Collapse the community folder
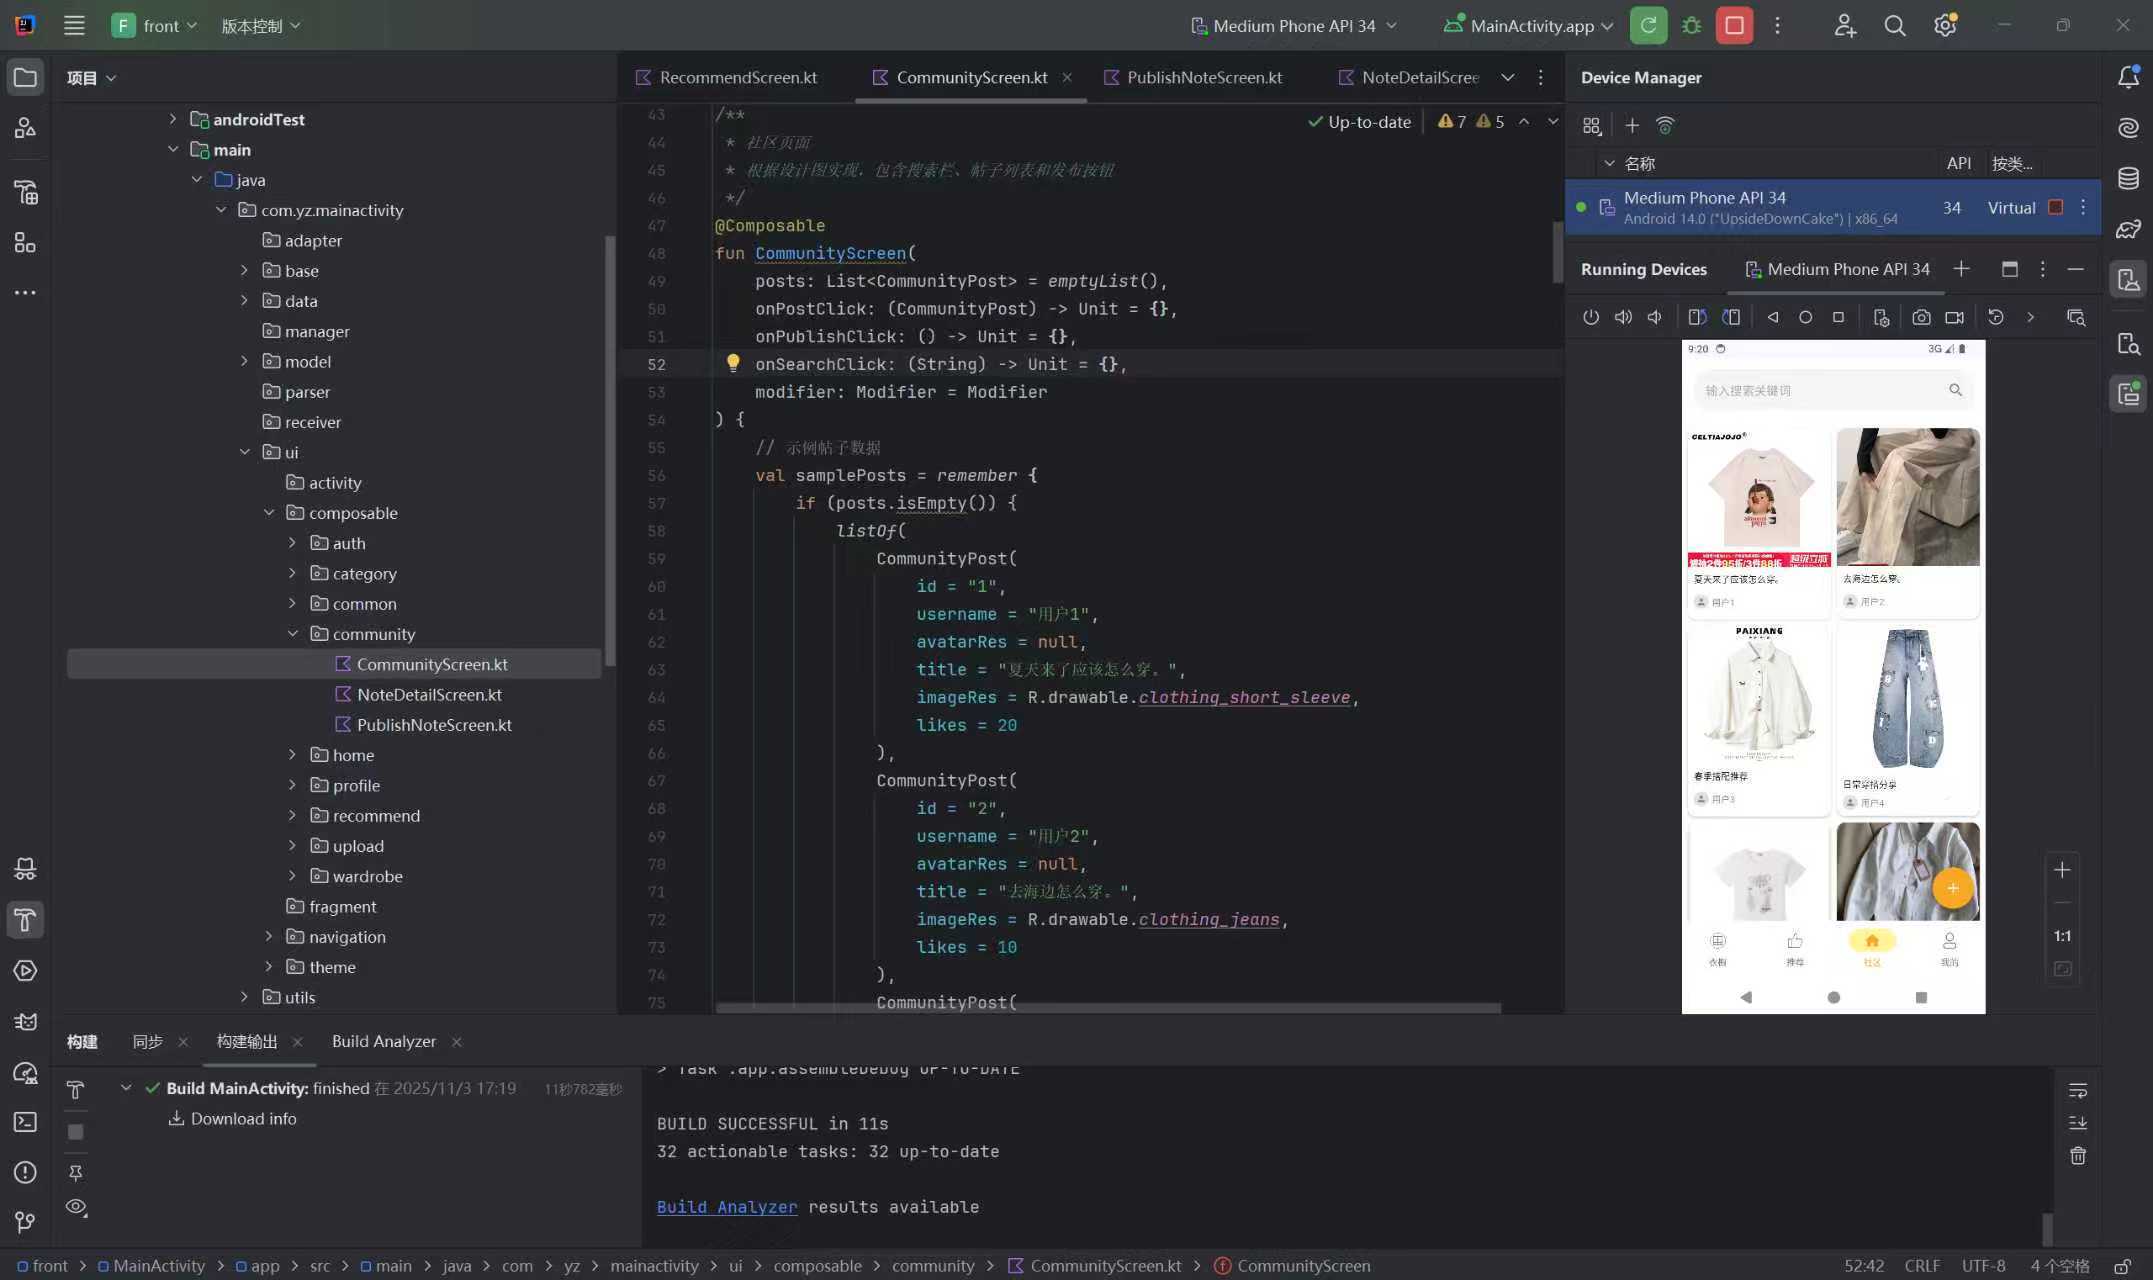 (292, 634)
